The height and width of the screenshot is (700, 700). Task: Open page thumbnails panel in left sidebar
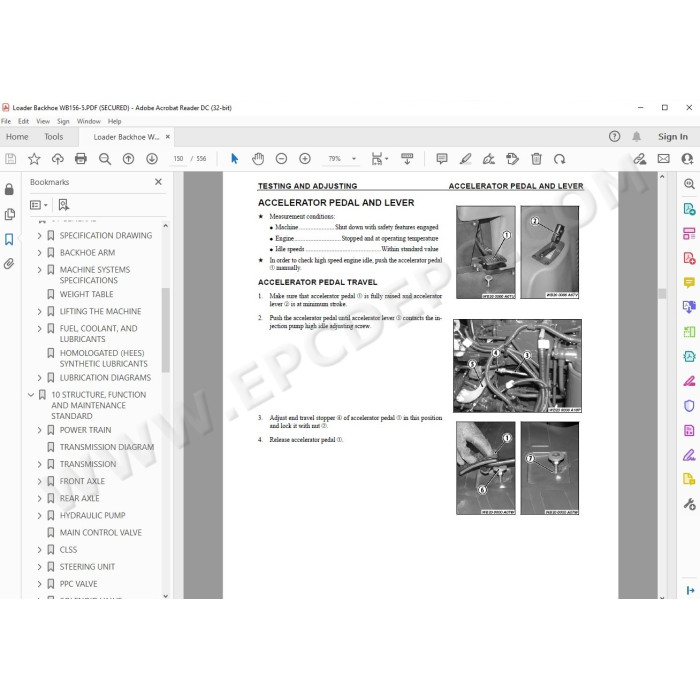point(9,214)
